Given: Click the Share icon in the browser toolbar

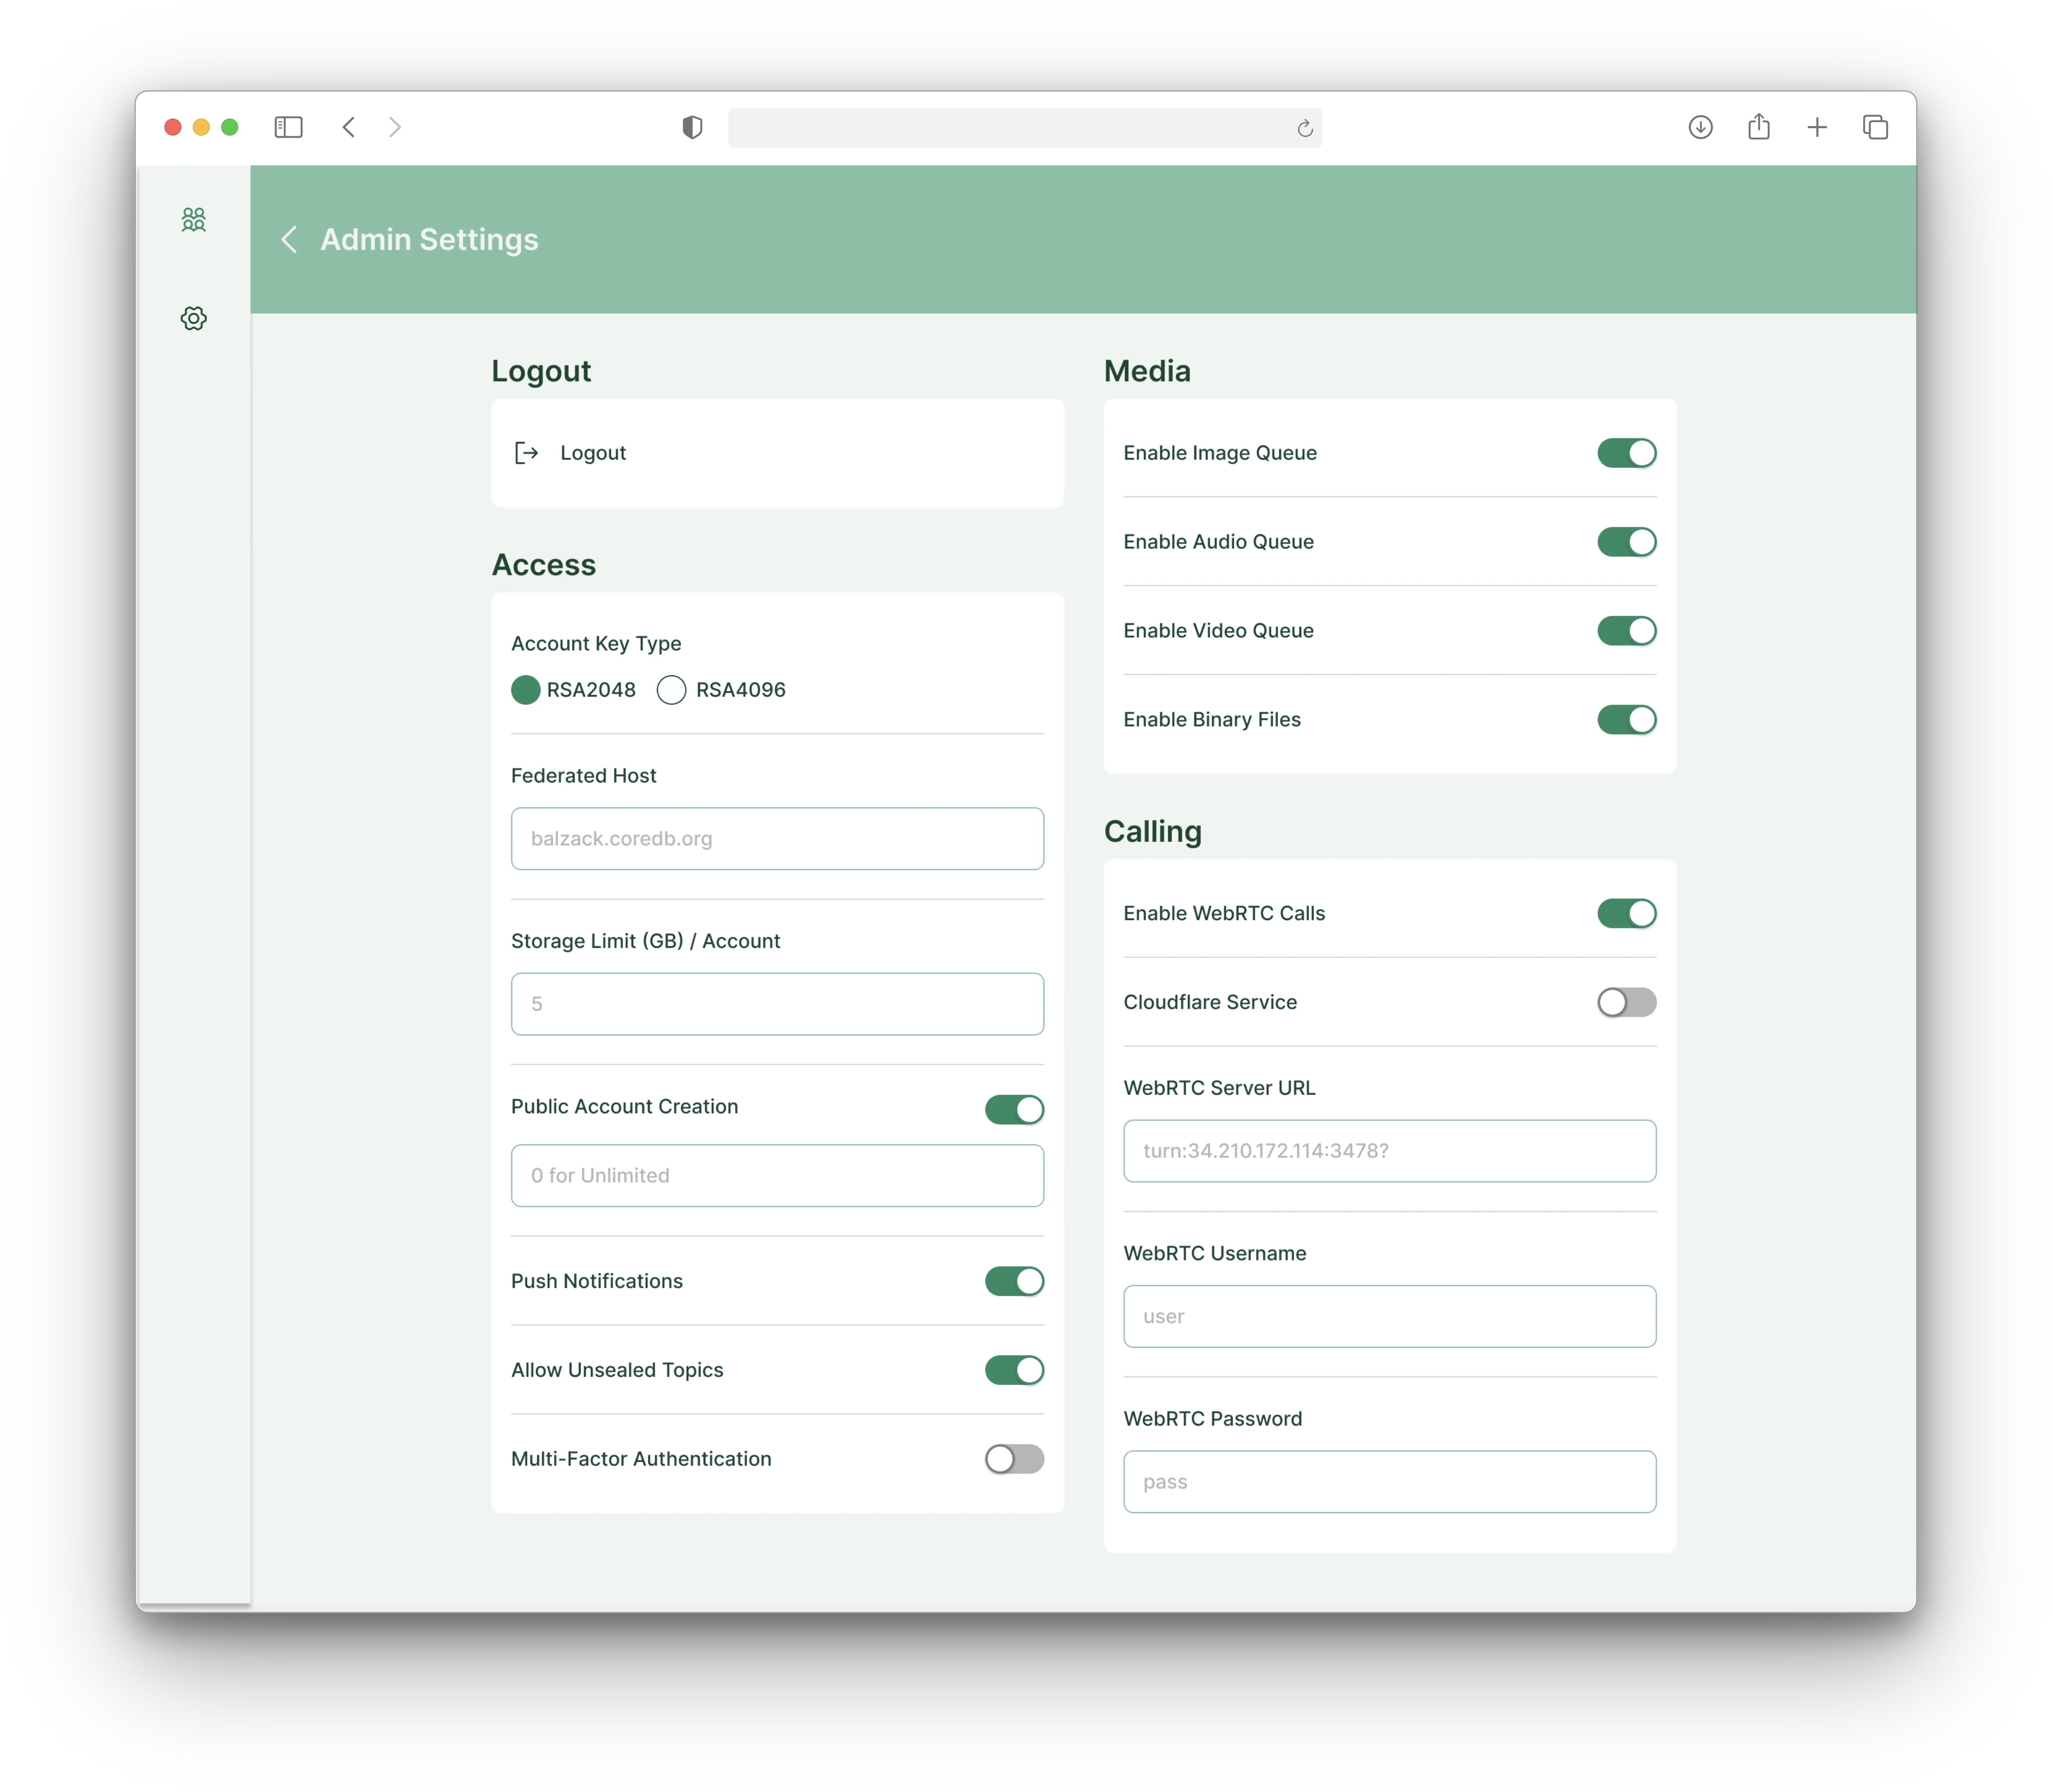Looking at the screenshot, I should tap(1759, 127).
